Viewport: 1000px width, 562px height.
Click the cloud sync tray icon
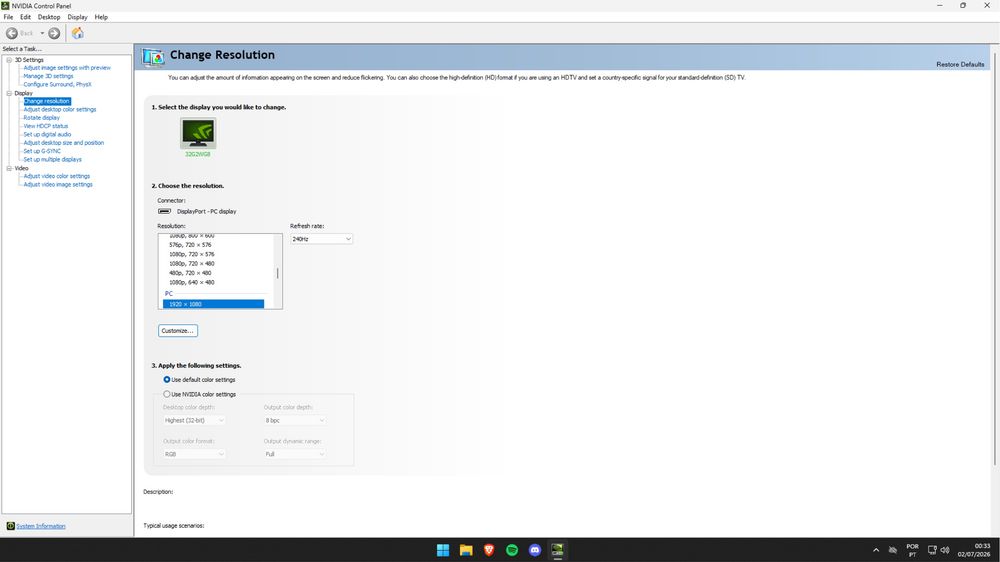click(893, 550)
